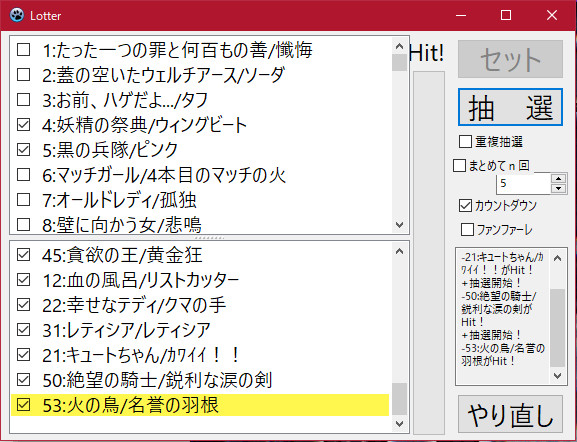Click the batch count number field
Screen dimensions: 577x442
click(524, 183)
